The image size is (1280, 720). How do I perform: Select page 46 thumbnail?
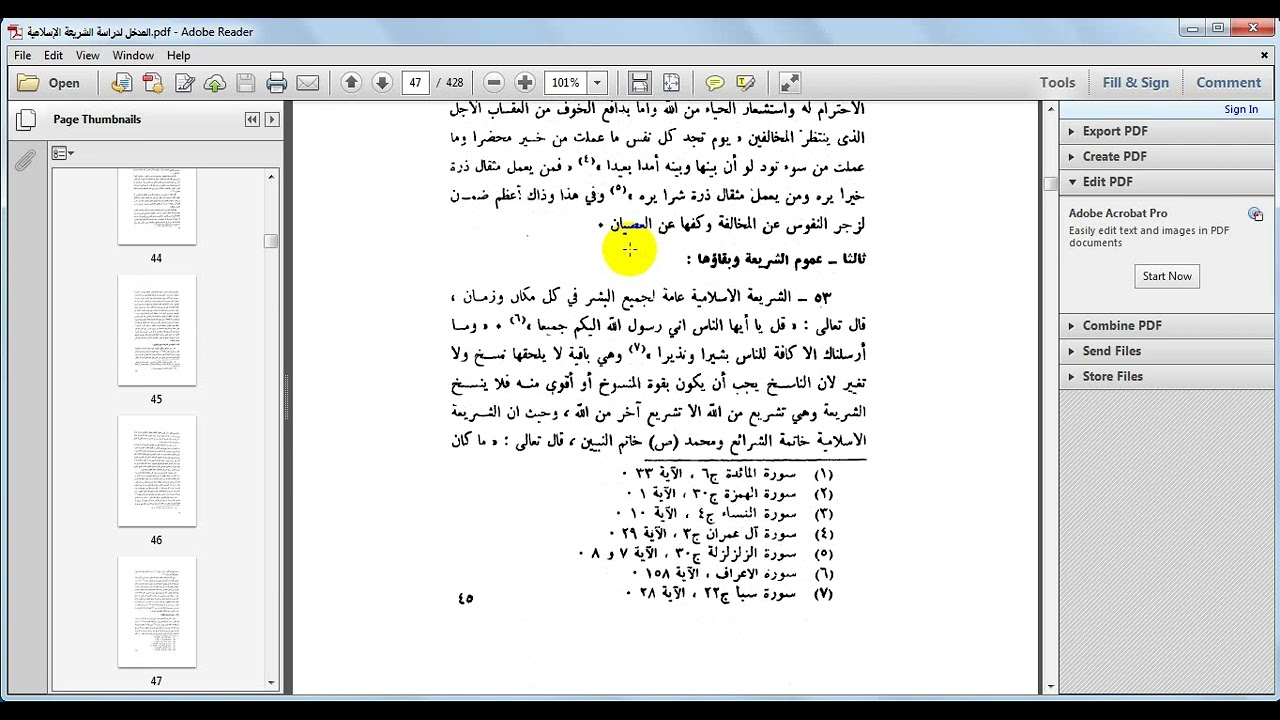point(157,471)
